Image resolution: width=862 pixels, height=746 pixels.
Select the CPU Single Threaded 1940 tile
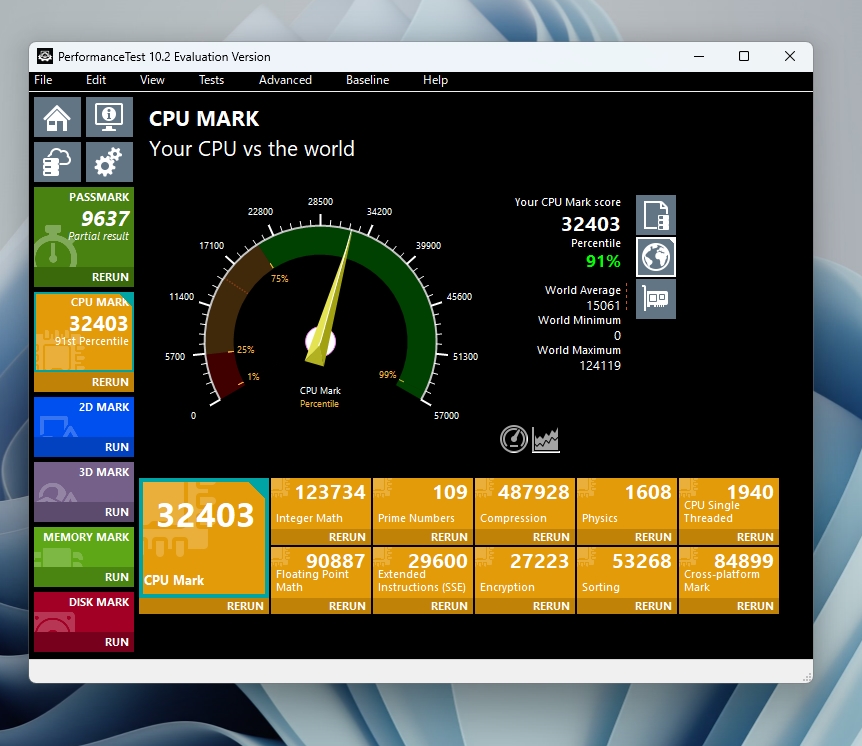[x=729, y=504]
